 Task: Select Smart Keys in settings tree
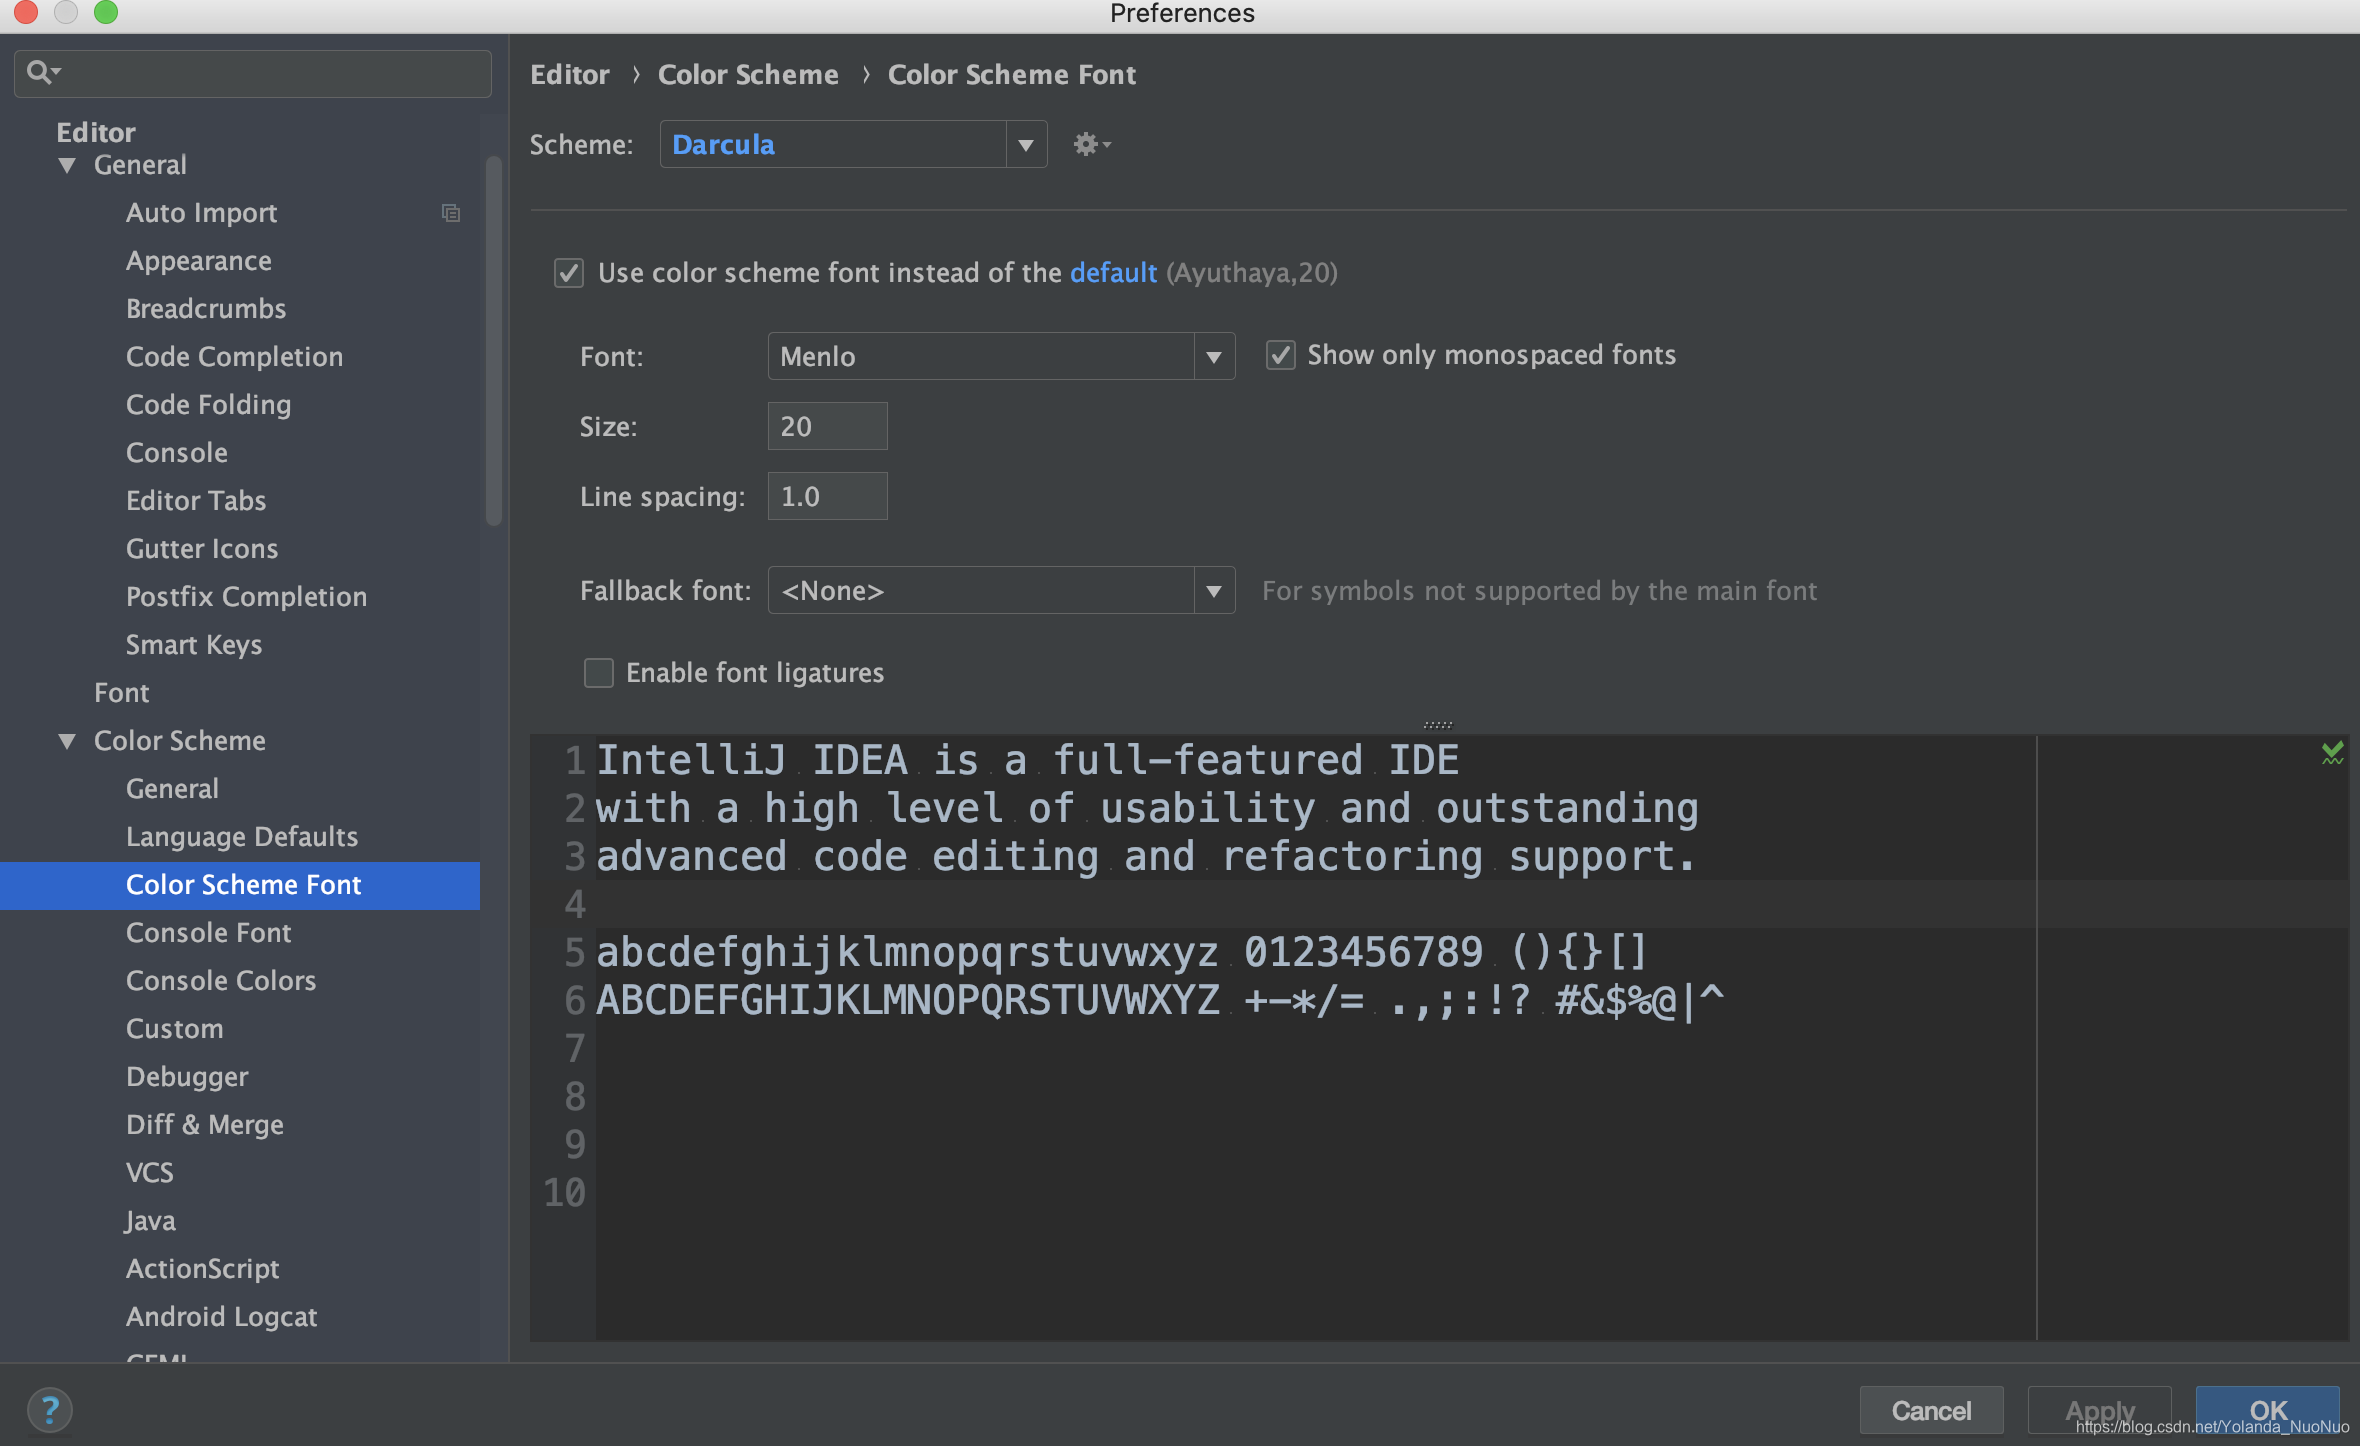pyautogui.click(x=194, y=645)
